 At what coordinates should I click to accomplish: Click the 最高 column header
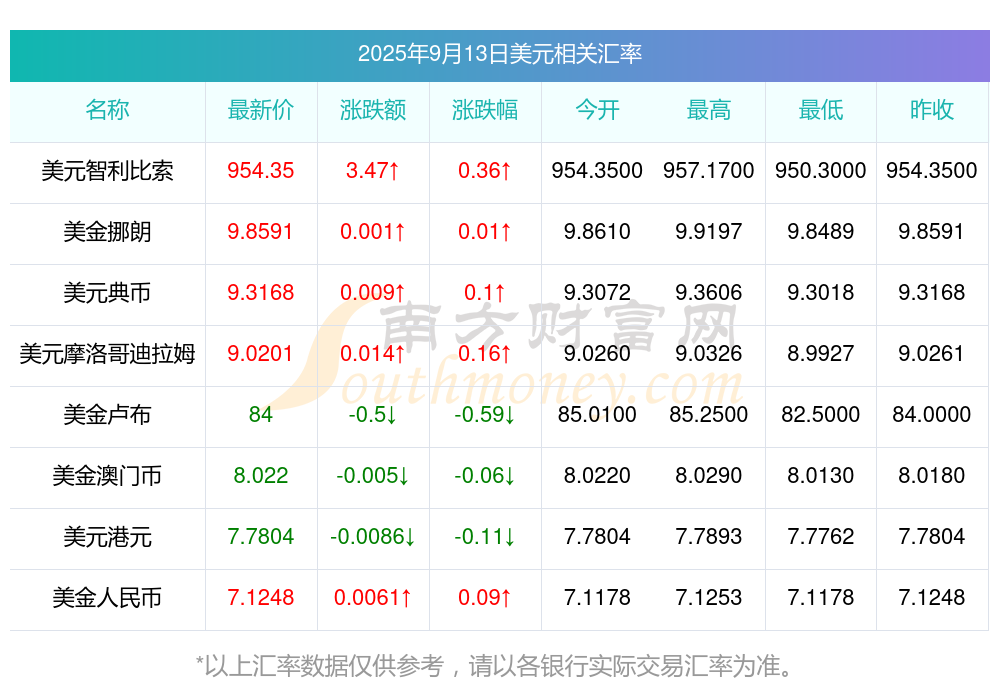(709, 110)
